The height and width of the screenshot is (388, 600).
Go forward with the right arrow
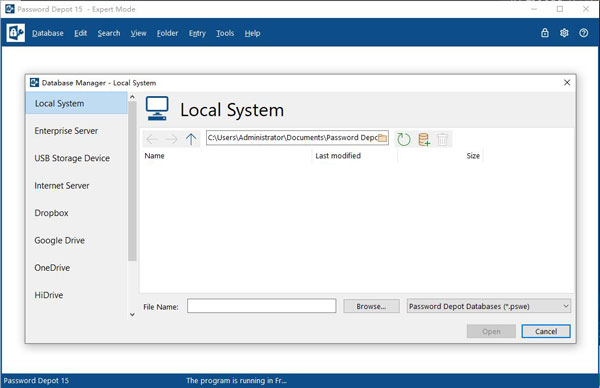(171, 139)
